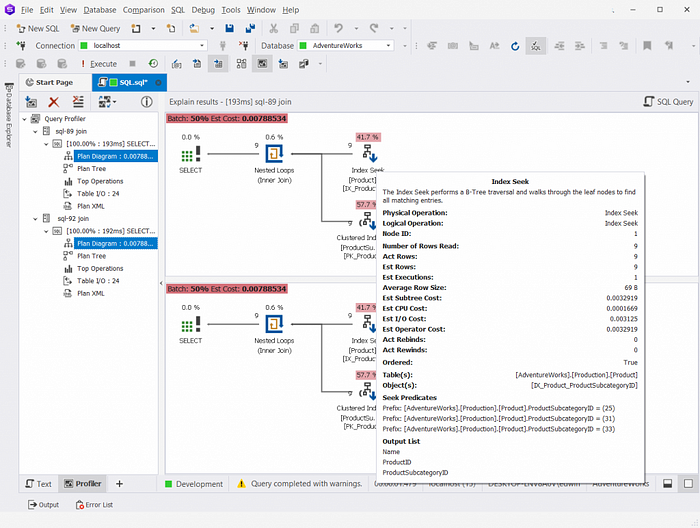Click the Save icon in toolbar

(x=229, y=29)
